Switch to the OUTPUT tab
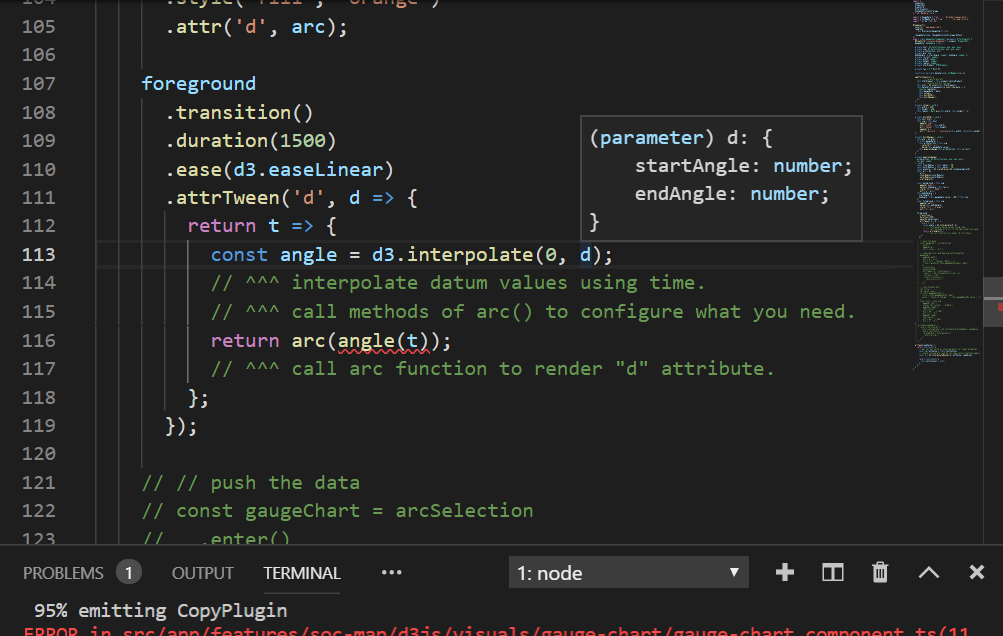Viewport: 1003px width, 636px height. (x=202, y=572)
